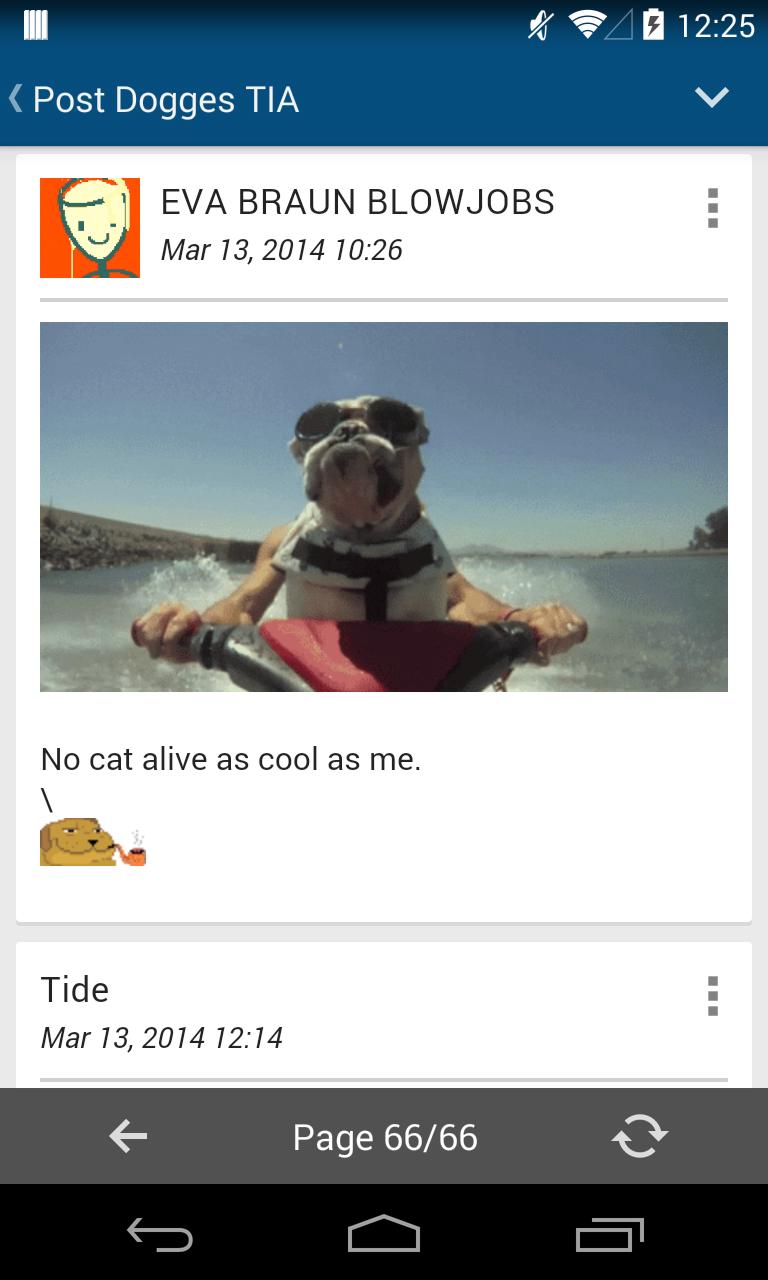Open Android recent apps button
The width and height of the screenshot is (768, 1280).
(x=609, y=1235)
